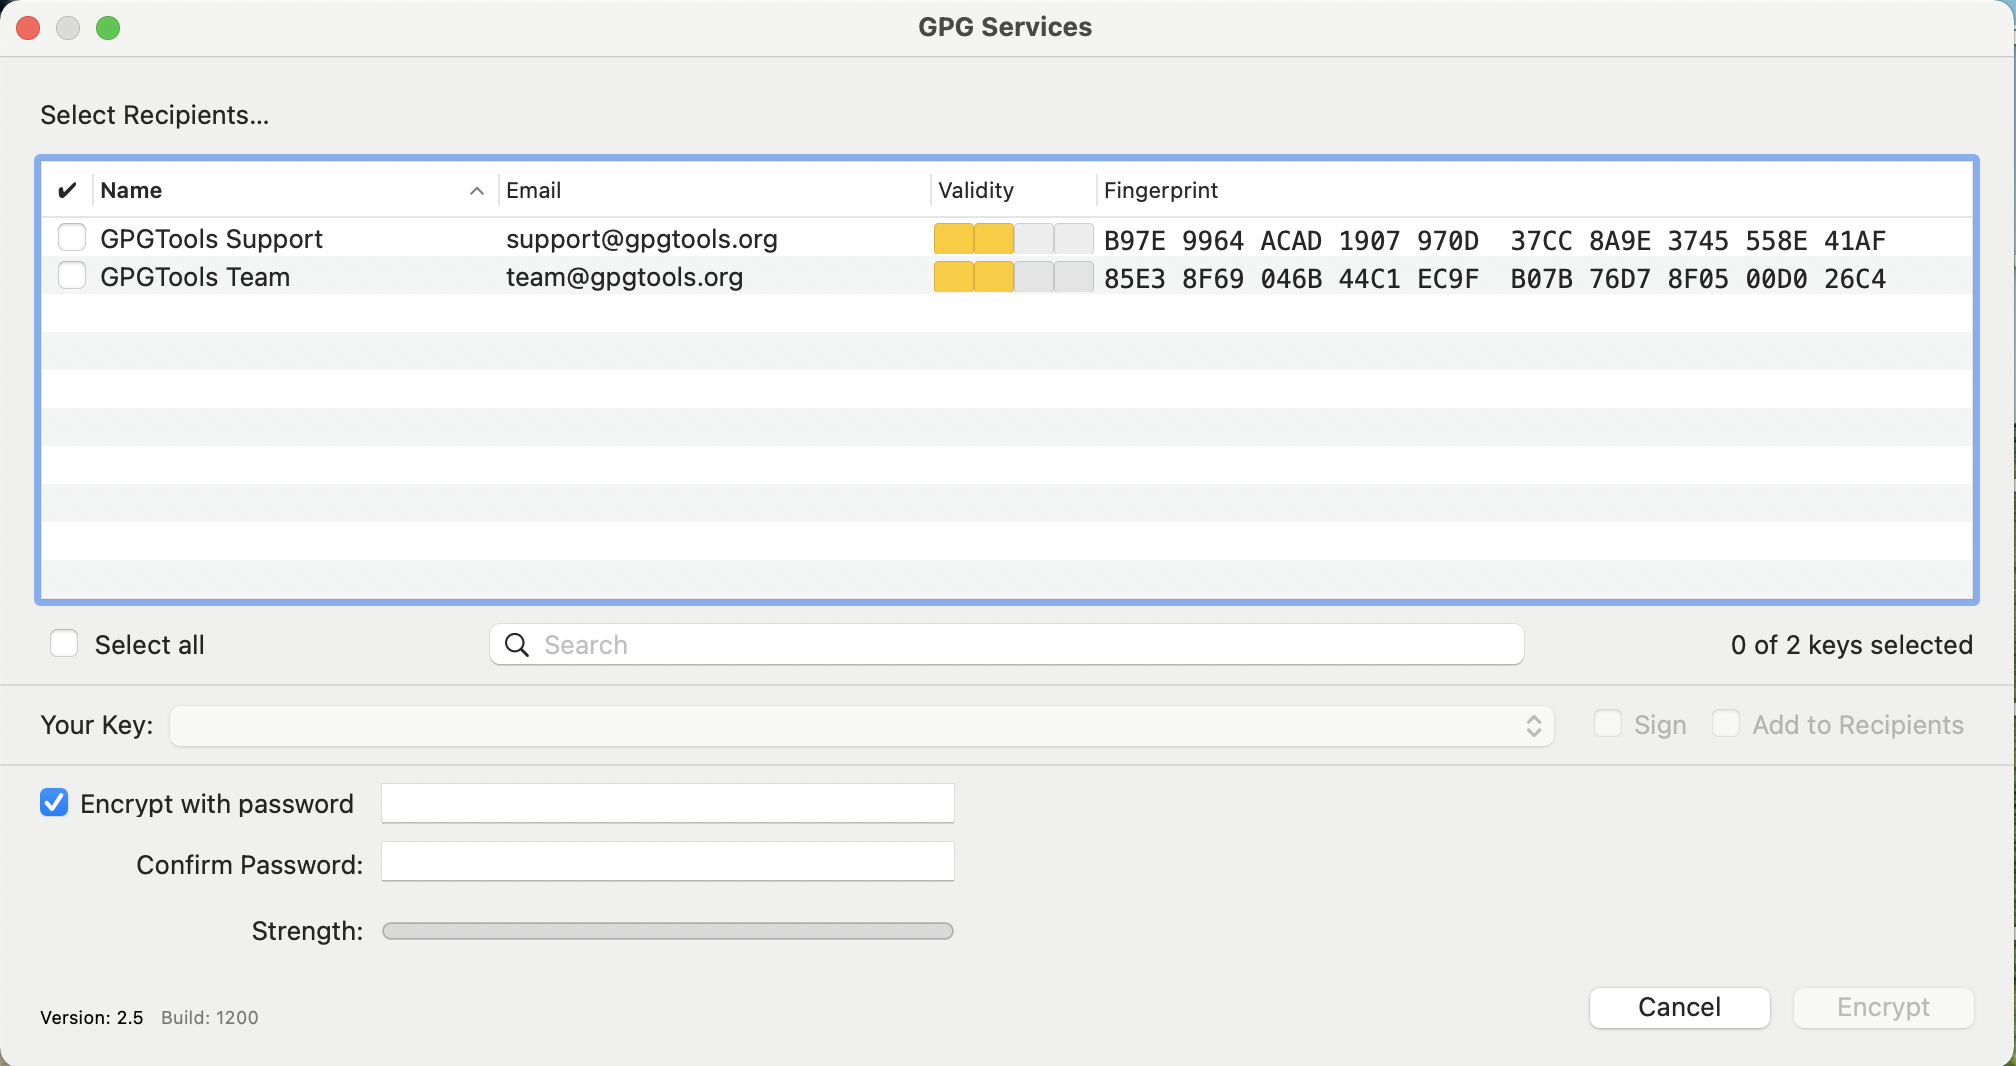The height and width of the screenshot is (1066, 2016).
Task: Check the GPGTools Support recipient checkbox
Action: coord(72,238)
